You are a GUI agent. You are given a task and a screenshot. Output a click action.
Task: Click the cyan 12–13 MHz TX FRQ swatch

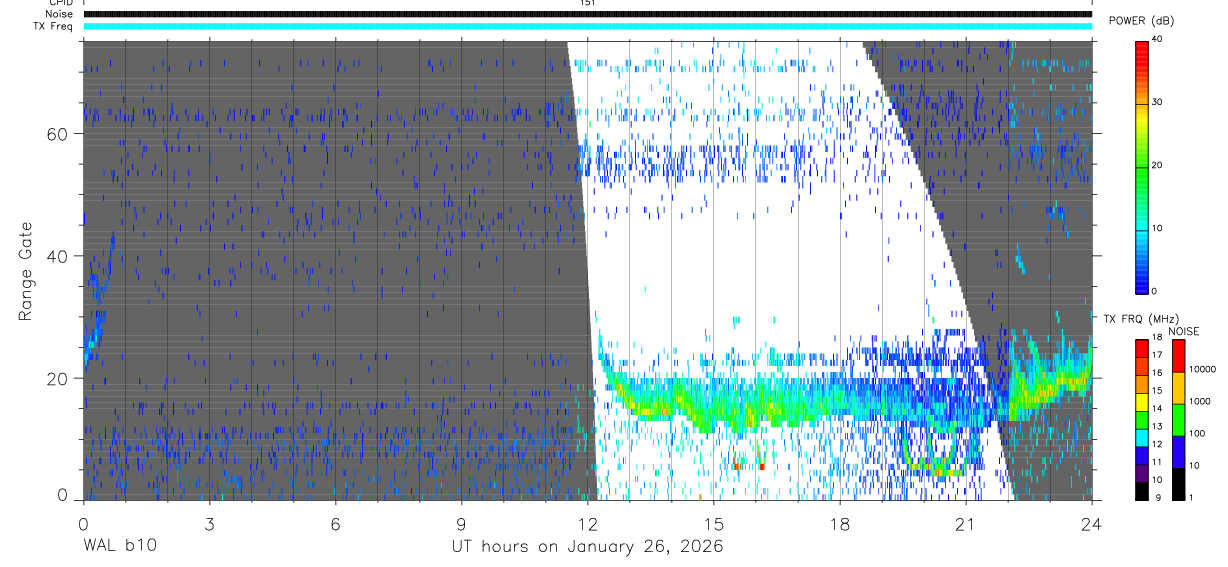1142,438
